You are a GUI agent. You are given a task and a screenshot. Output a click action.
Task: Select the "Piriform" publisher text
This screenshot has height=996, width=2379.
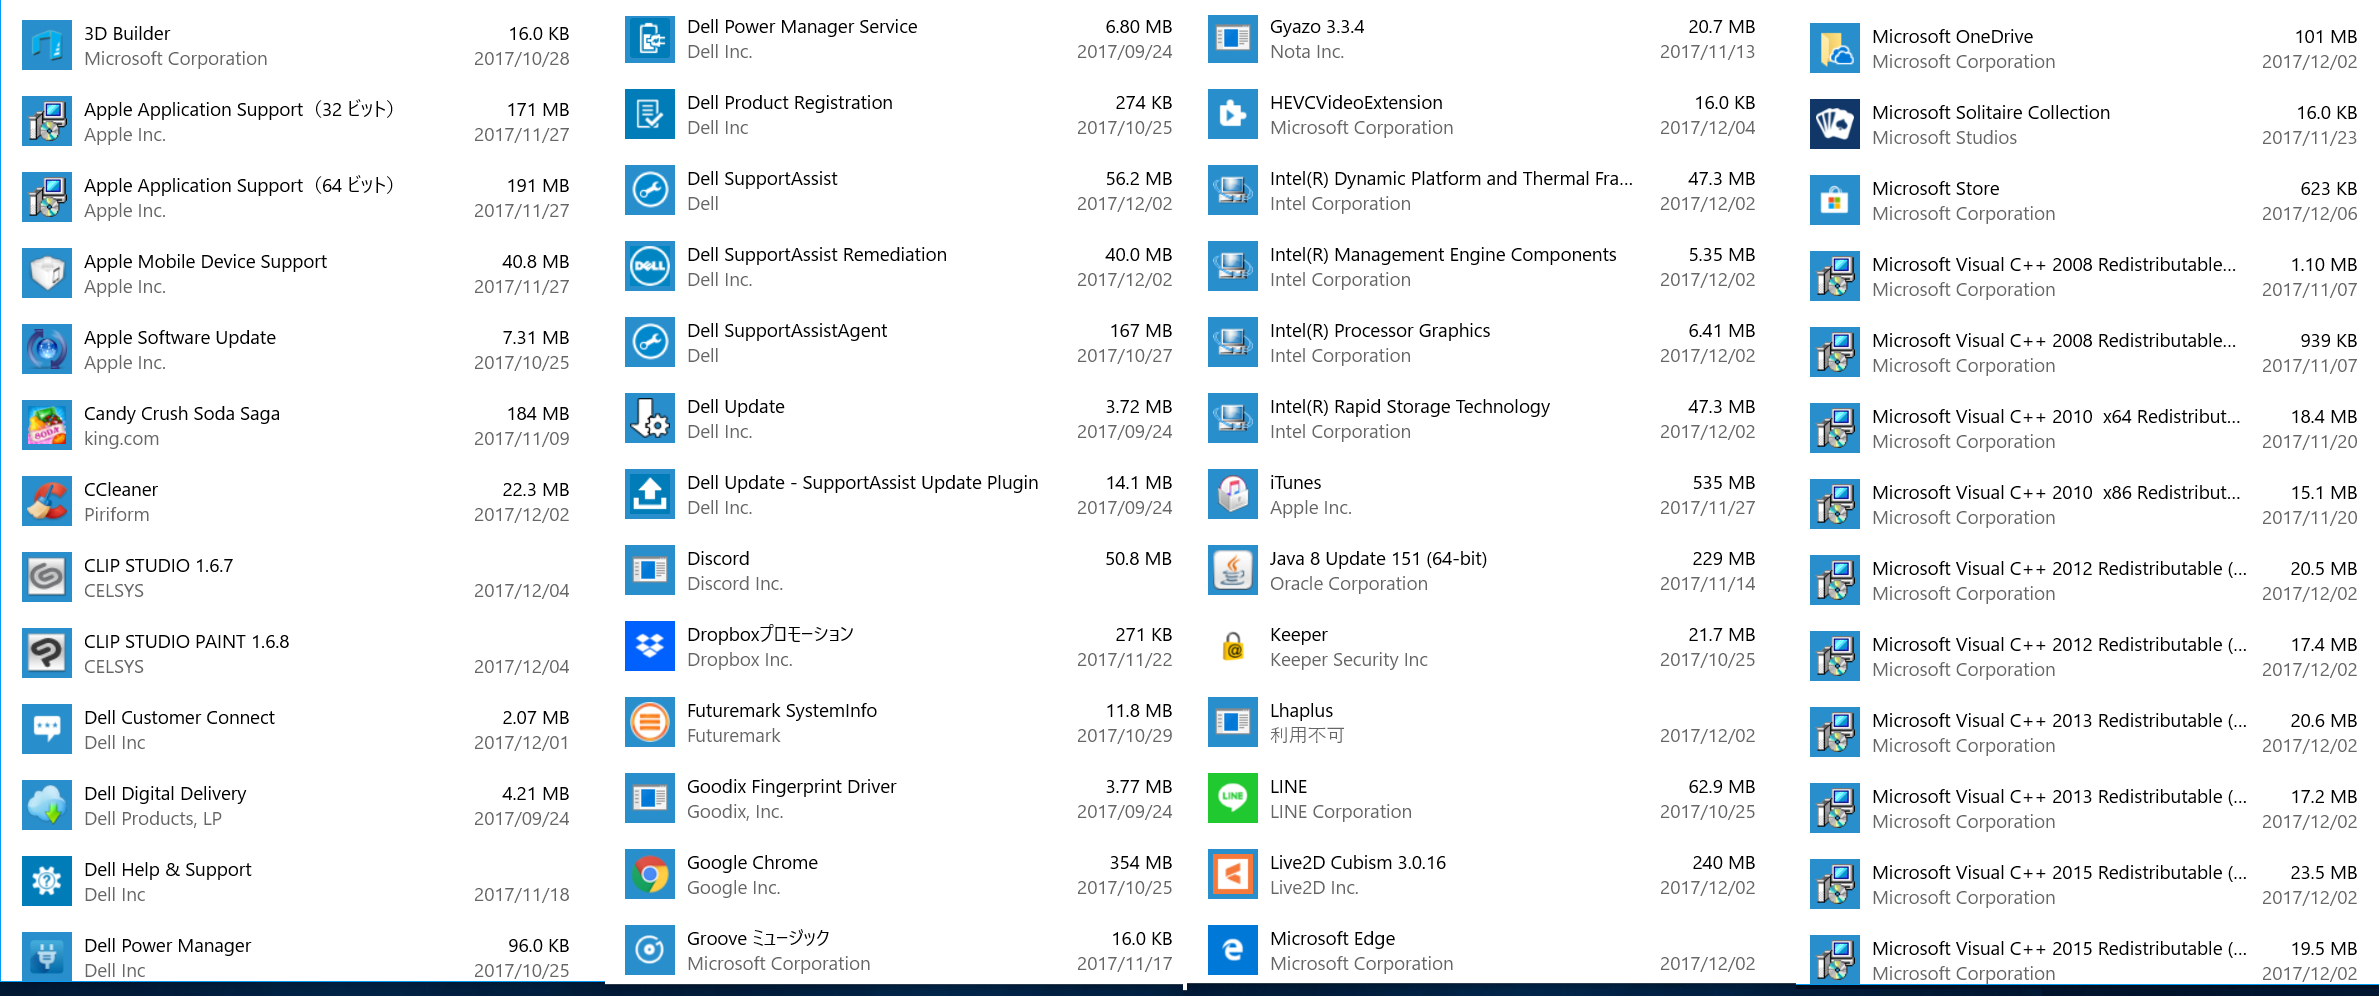tap(116, 515)
